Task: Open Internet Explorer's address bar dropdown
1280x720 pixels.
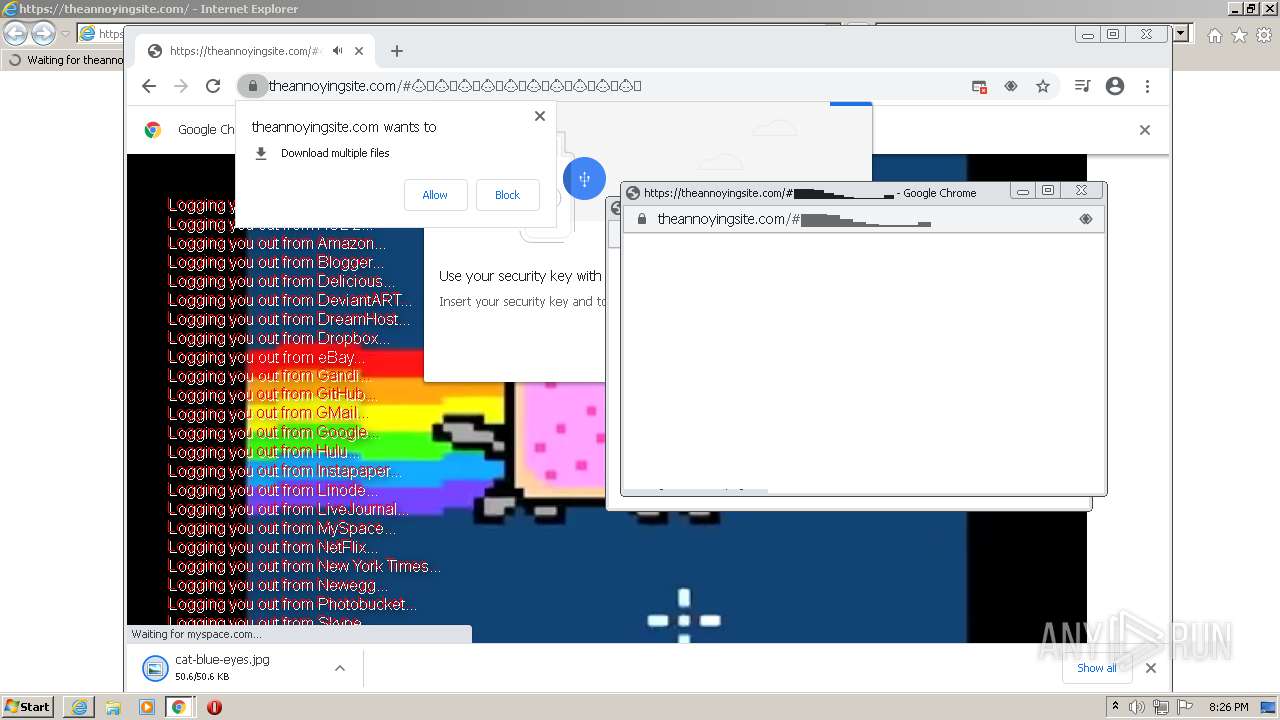Action: click(x=1180, y=34)
